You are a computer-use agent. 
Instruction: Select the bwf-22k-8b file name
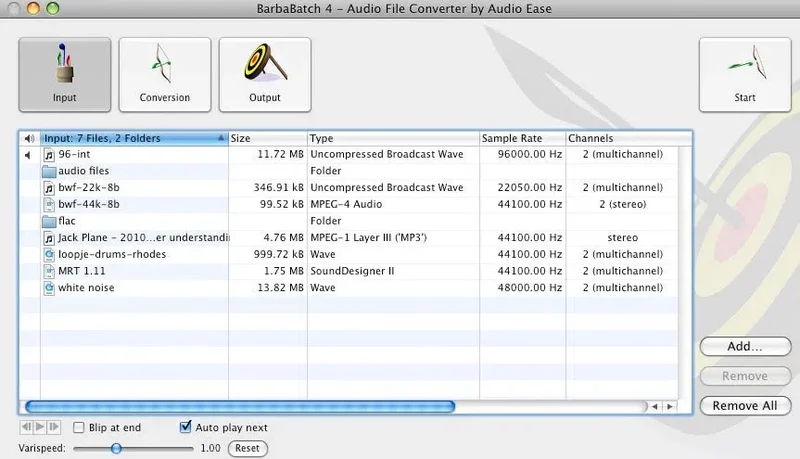[x=89, y=188]
